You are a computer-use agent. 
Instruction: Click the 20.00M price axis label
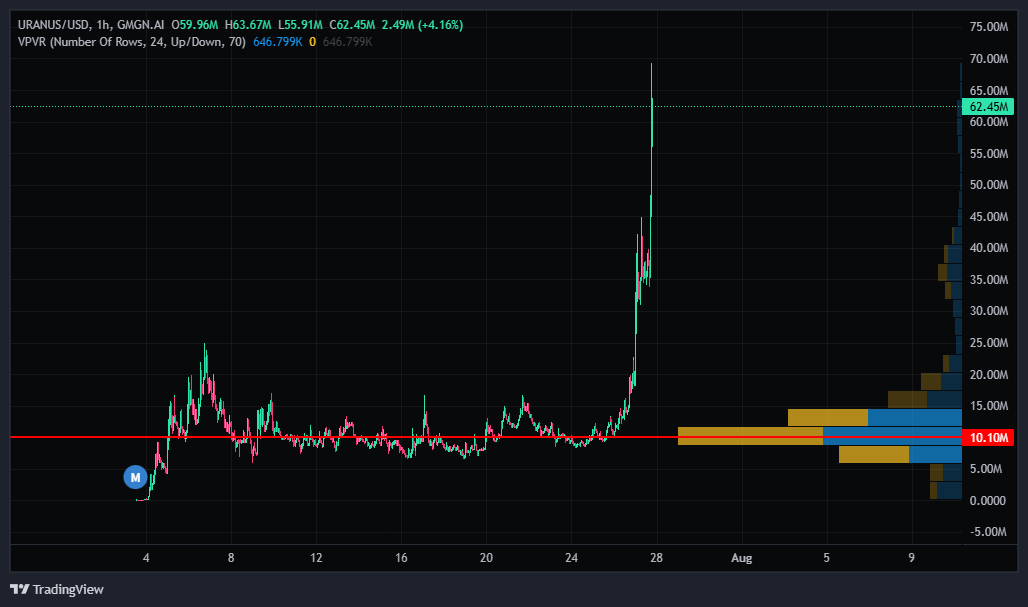click(989, 374)
